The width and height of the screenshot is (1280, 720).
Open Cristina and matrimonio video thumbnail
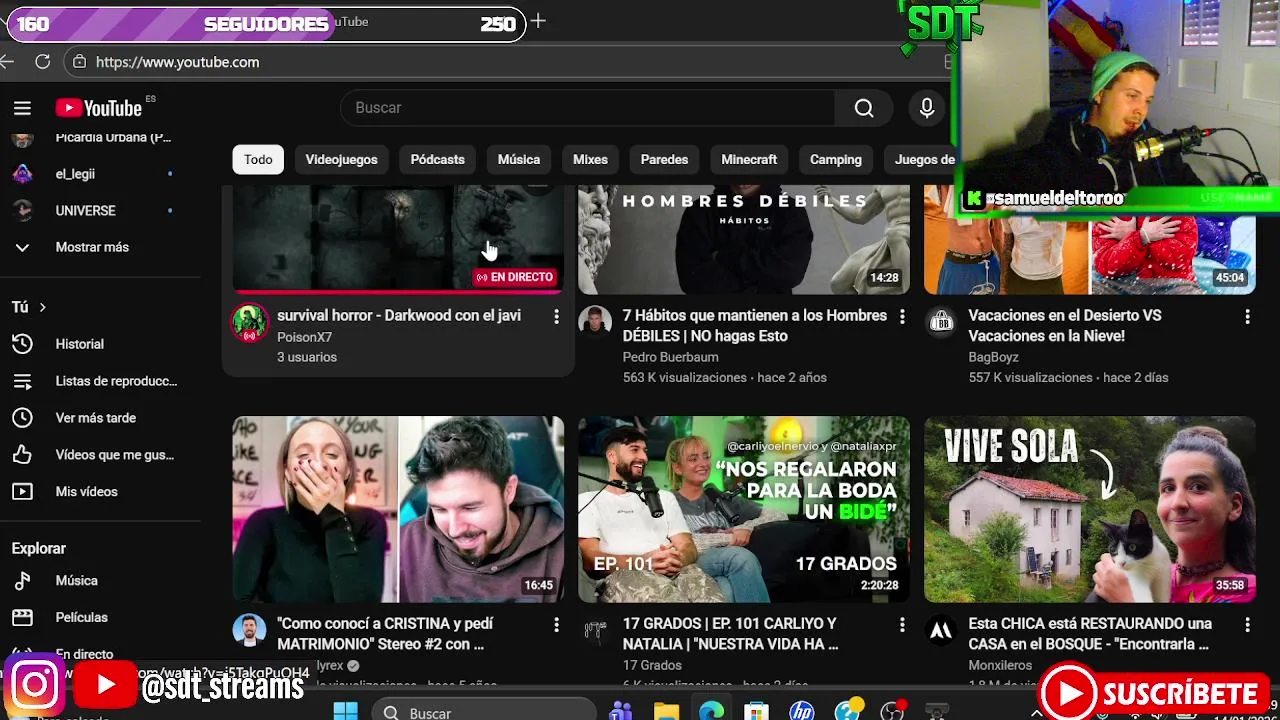click(398, 509)
